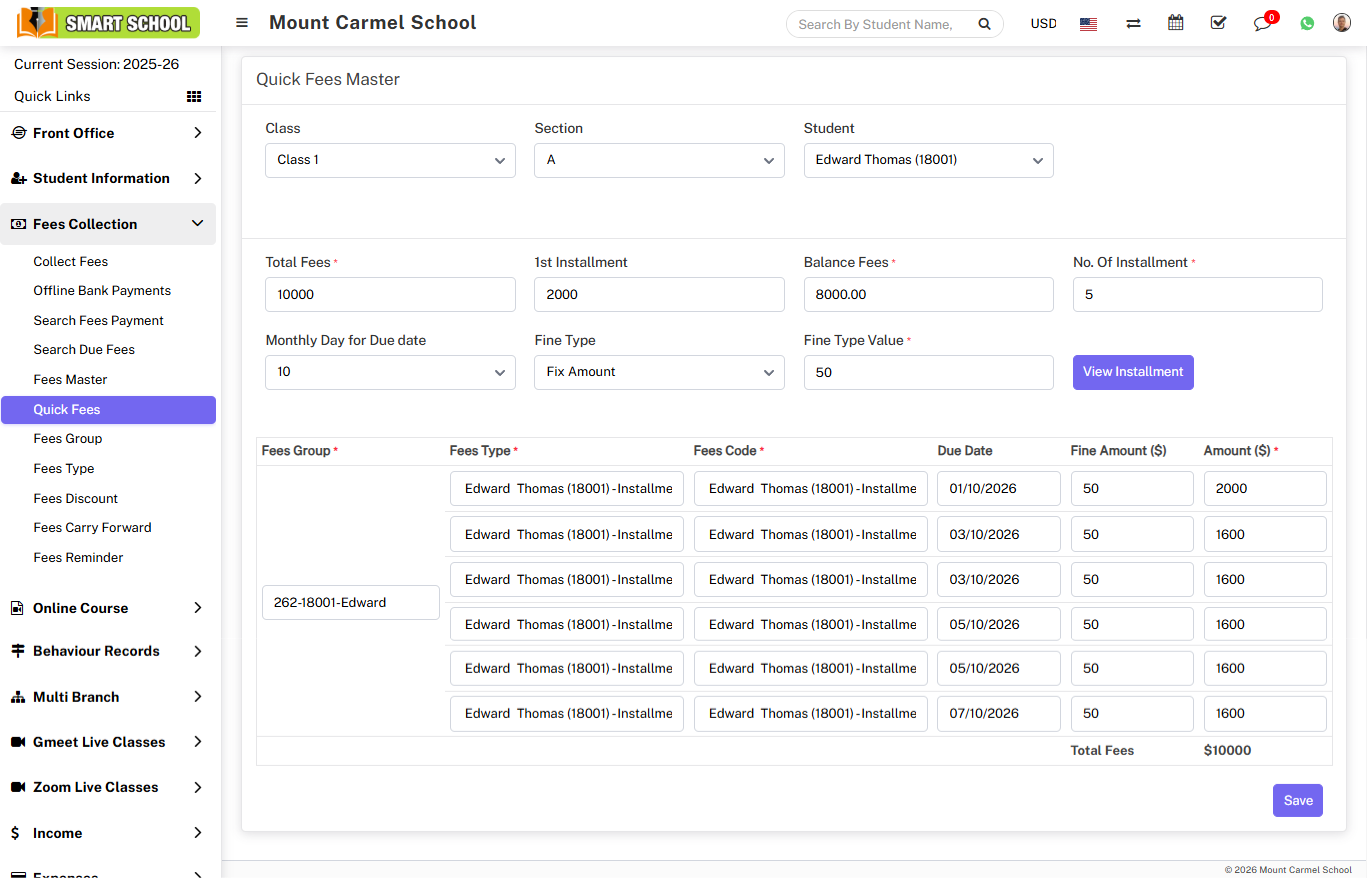1367x879 pixels.
Task: Open the Class dropdown
Action: pos(390,160)
